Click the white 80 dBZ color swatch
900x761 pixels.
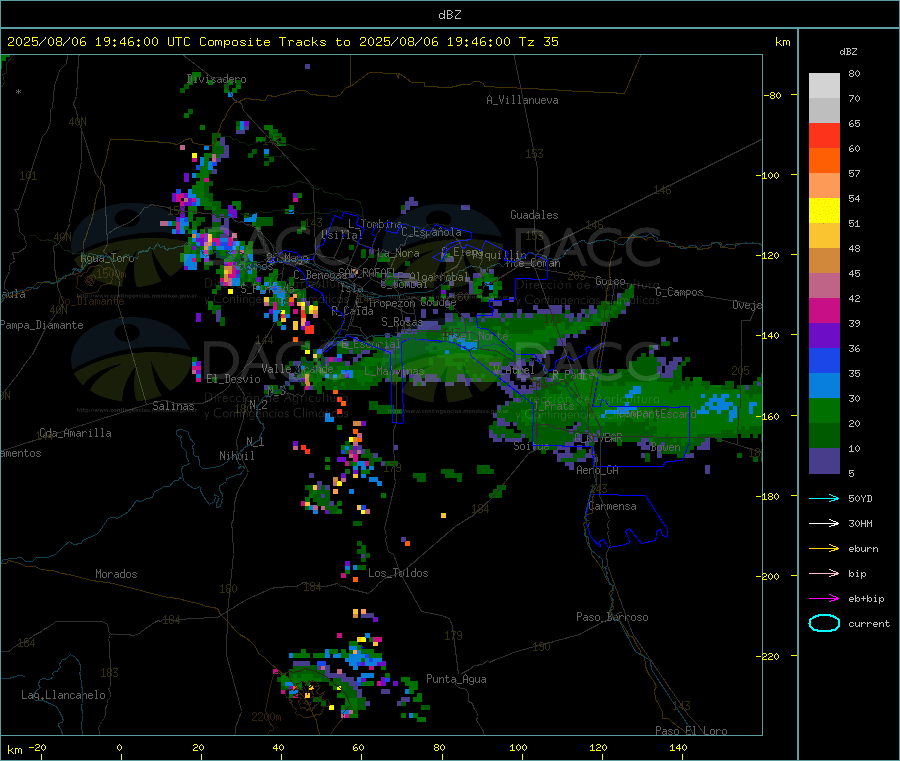click(x=824, y=86)
